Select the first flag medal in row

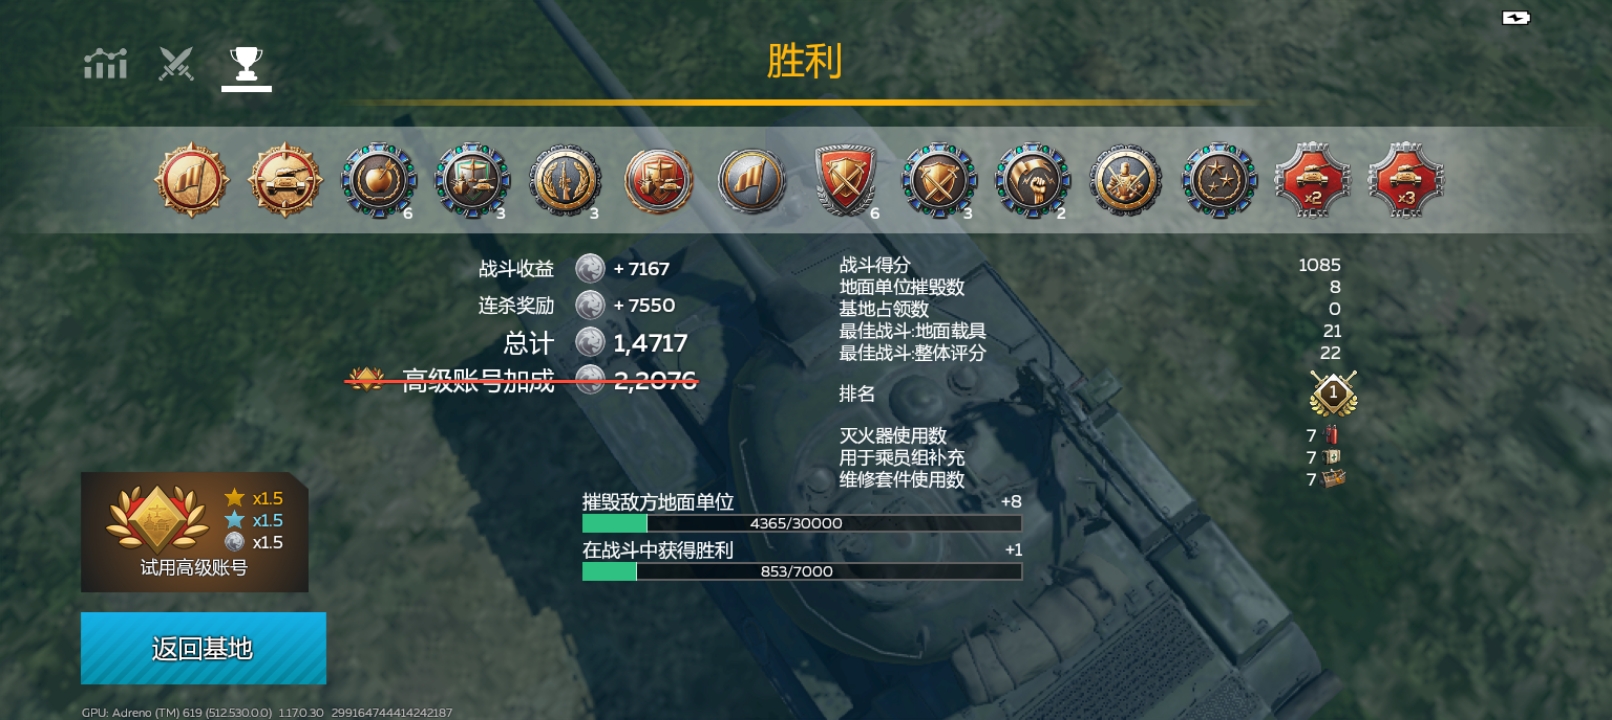tap(191, 181)
